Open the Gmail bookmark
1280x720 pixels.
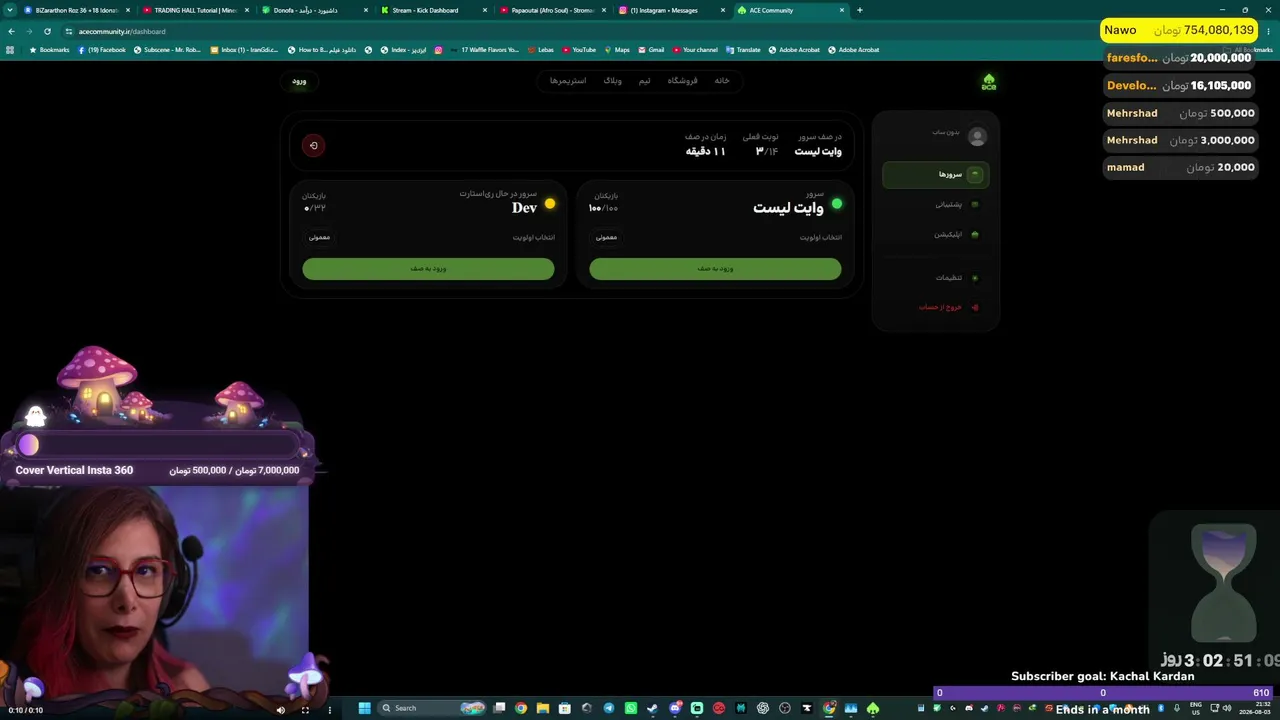point(651,50)
